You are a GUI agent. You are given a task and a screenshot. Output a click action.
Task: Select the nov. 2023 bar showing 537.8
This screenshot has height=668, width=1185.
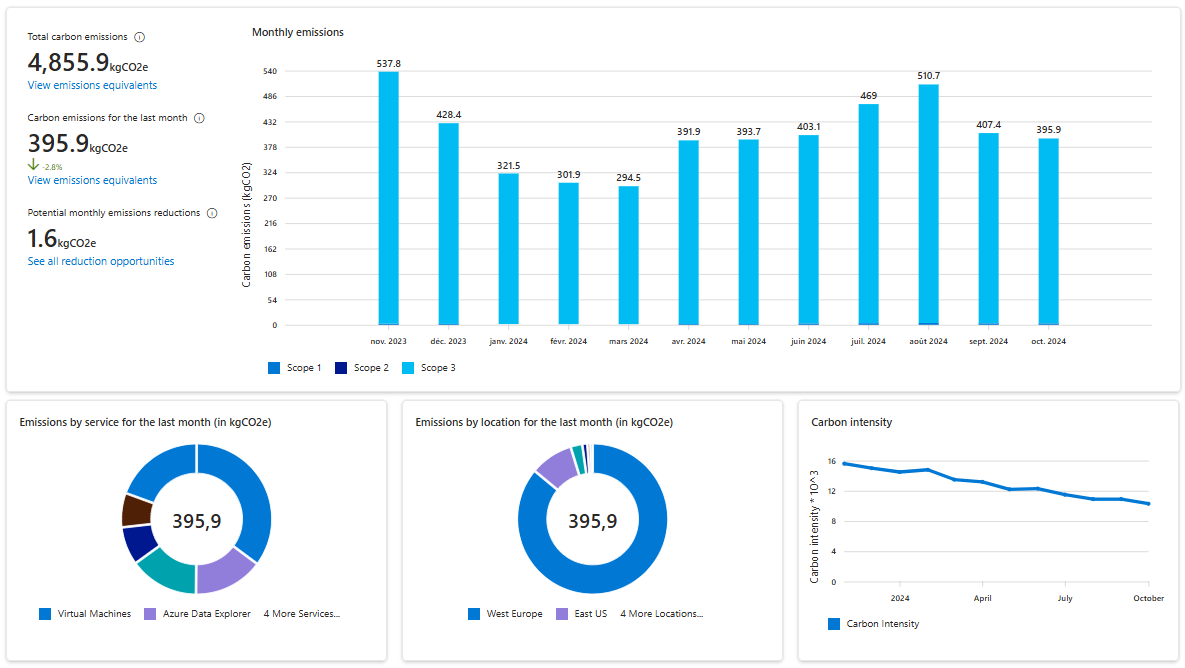tap(388, 198)
